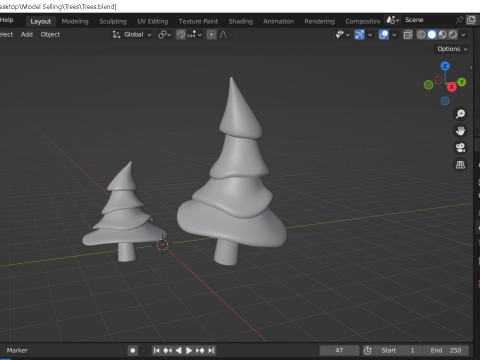Switch to Layout workspace tab

coord(41,21)
